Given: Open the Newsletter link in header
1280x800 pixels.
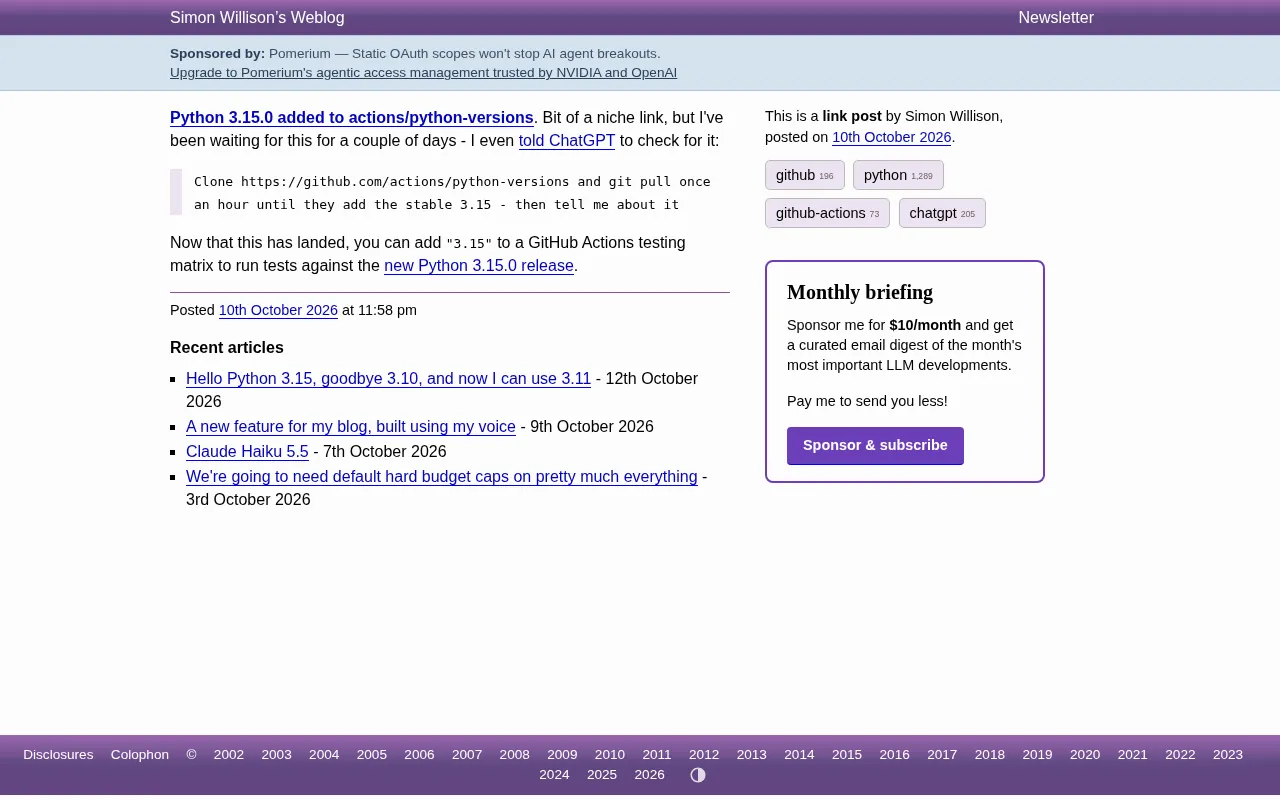Looking at the screenshot, I should (x=1056, y=18).
